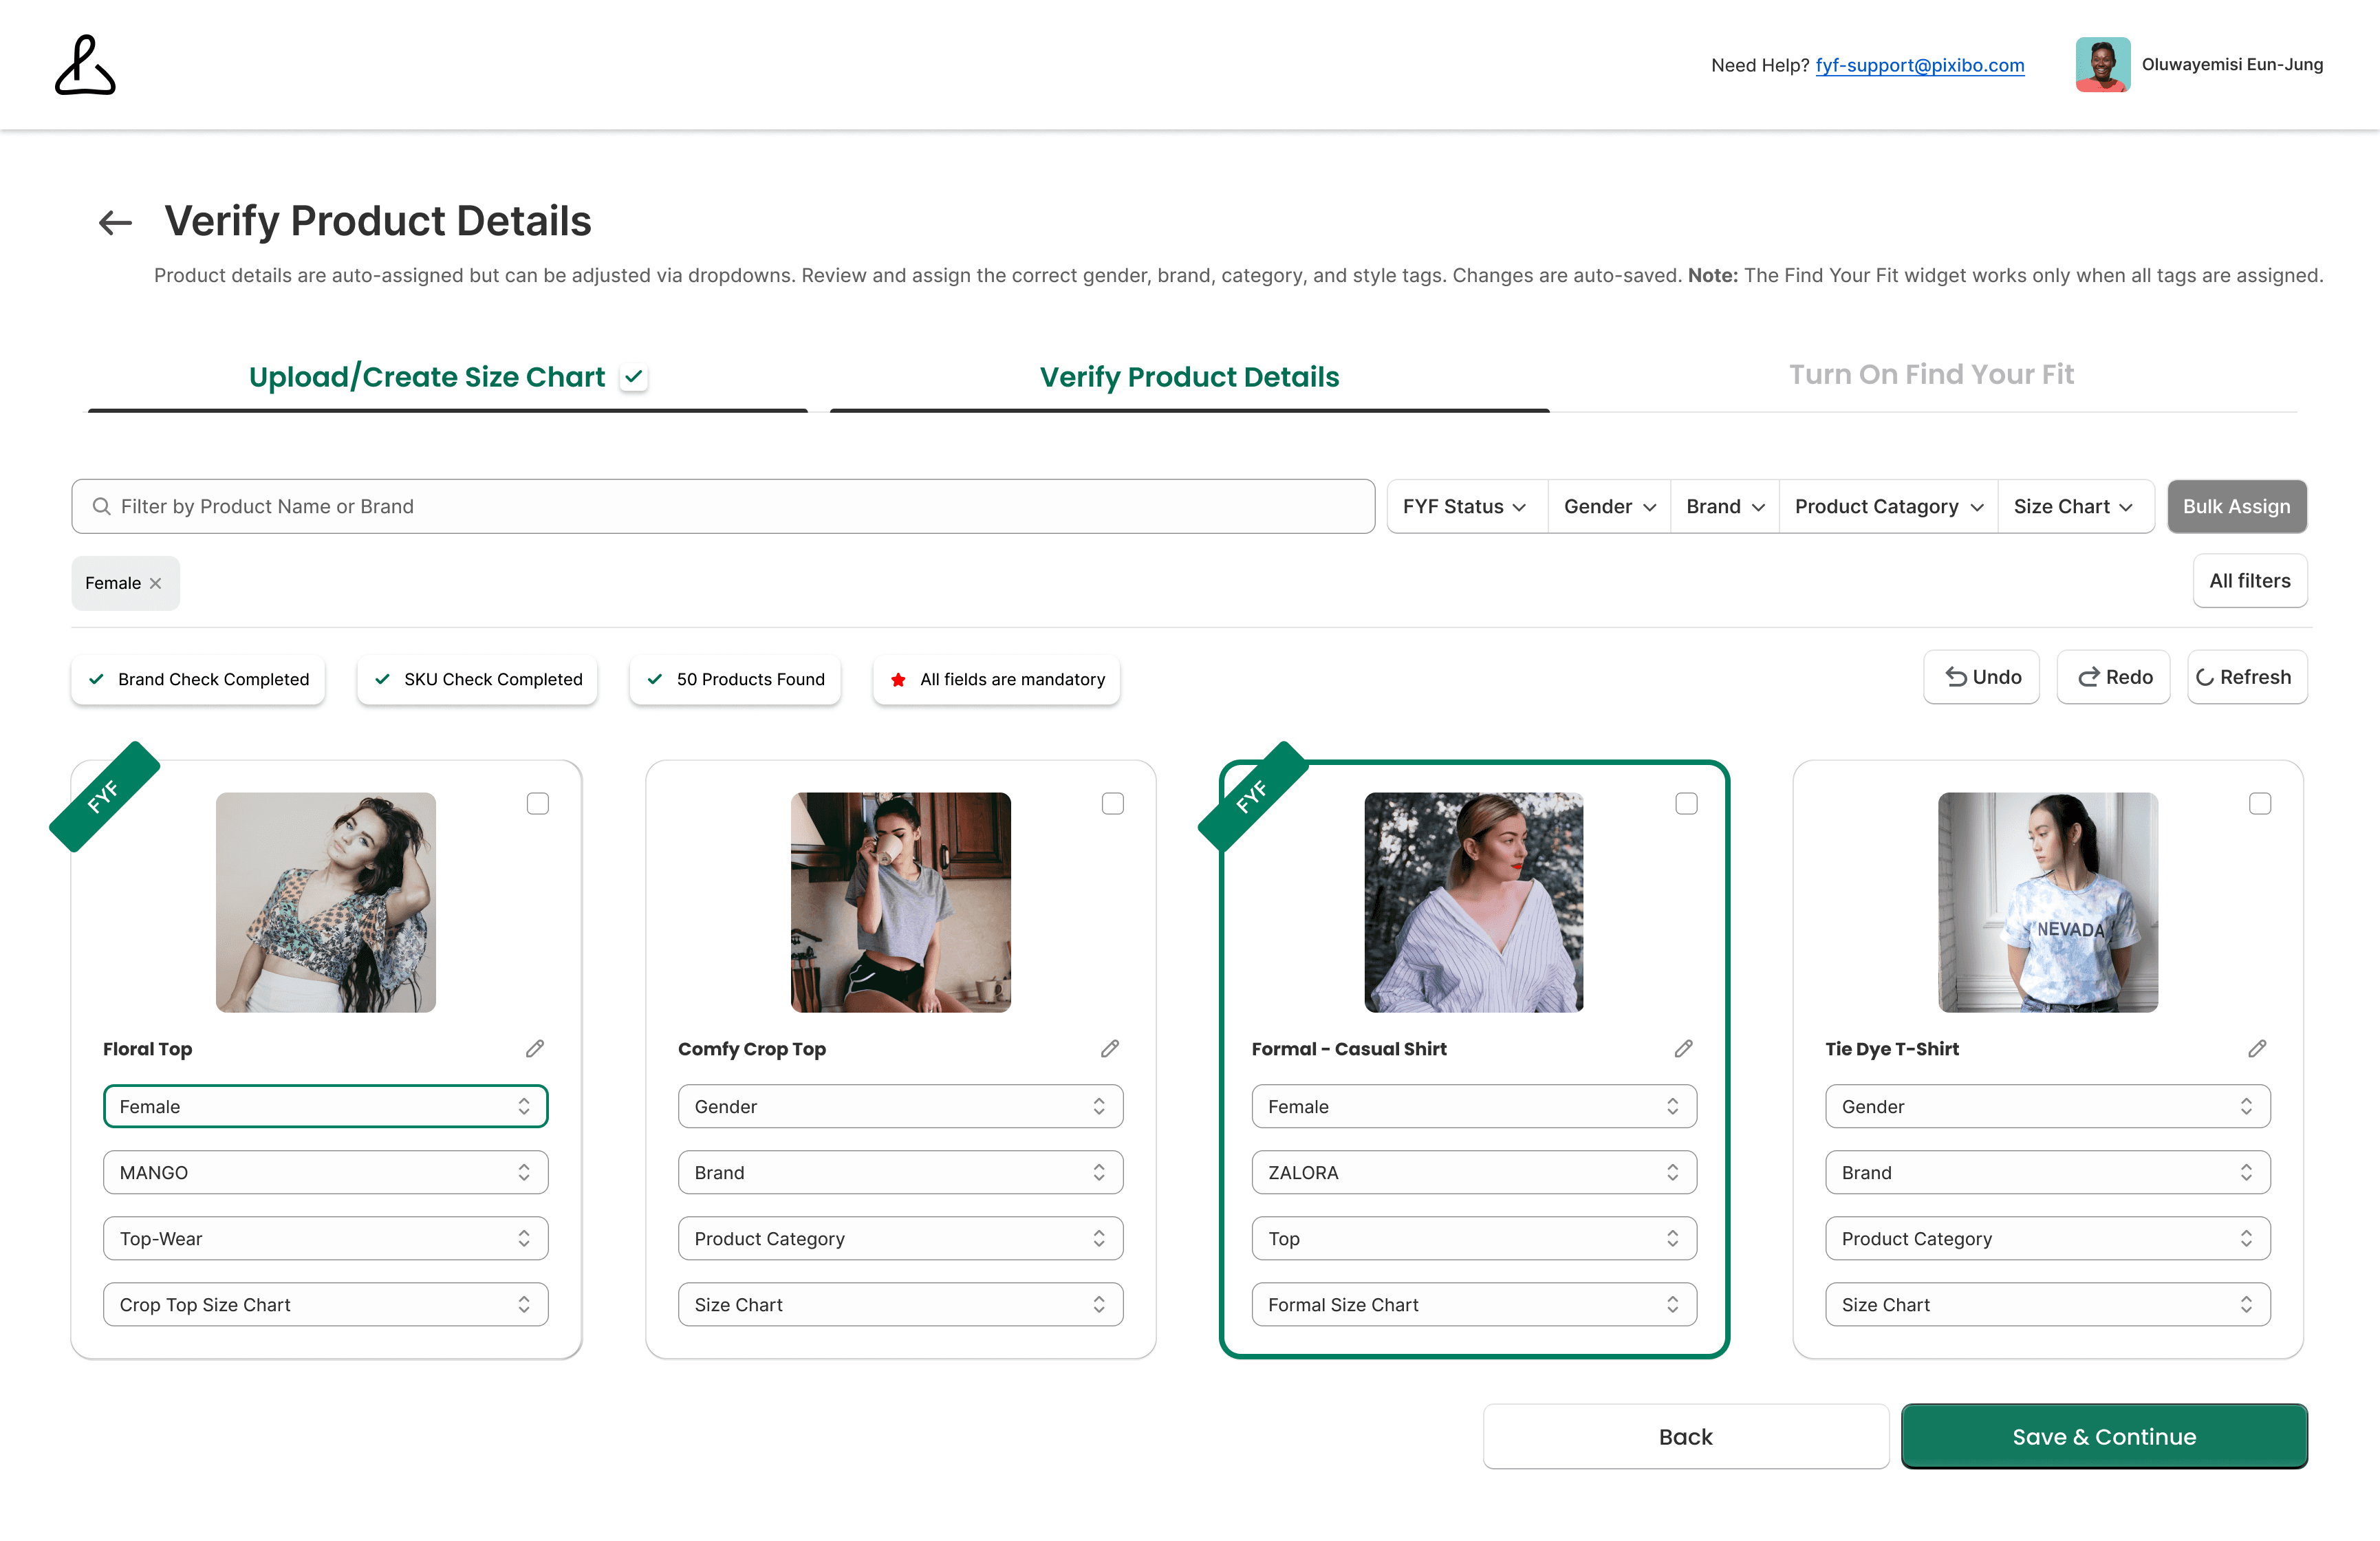This screenshot has width=2380, height=1541.
Task: Click the back arrow beside page title
Action: click(x=115, y=222)
